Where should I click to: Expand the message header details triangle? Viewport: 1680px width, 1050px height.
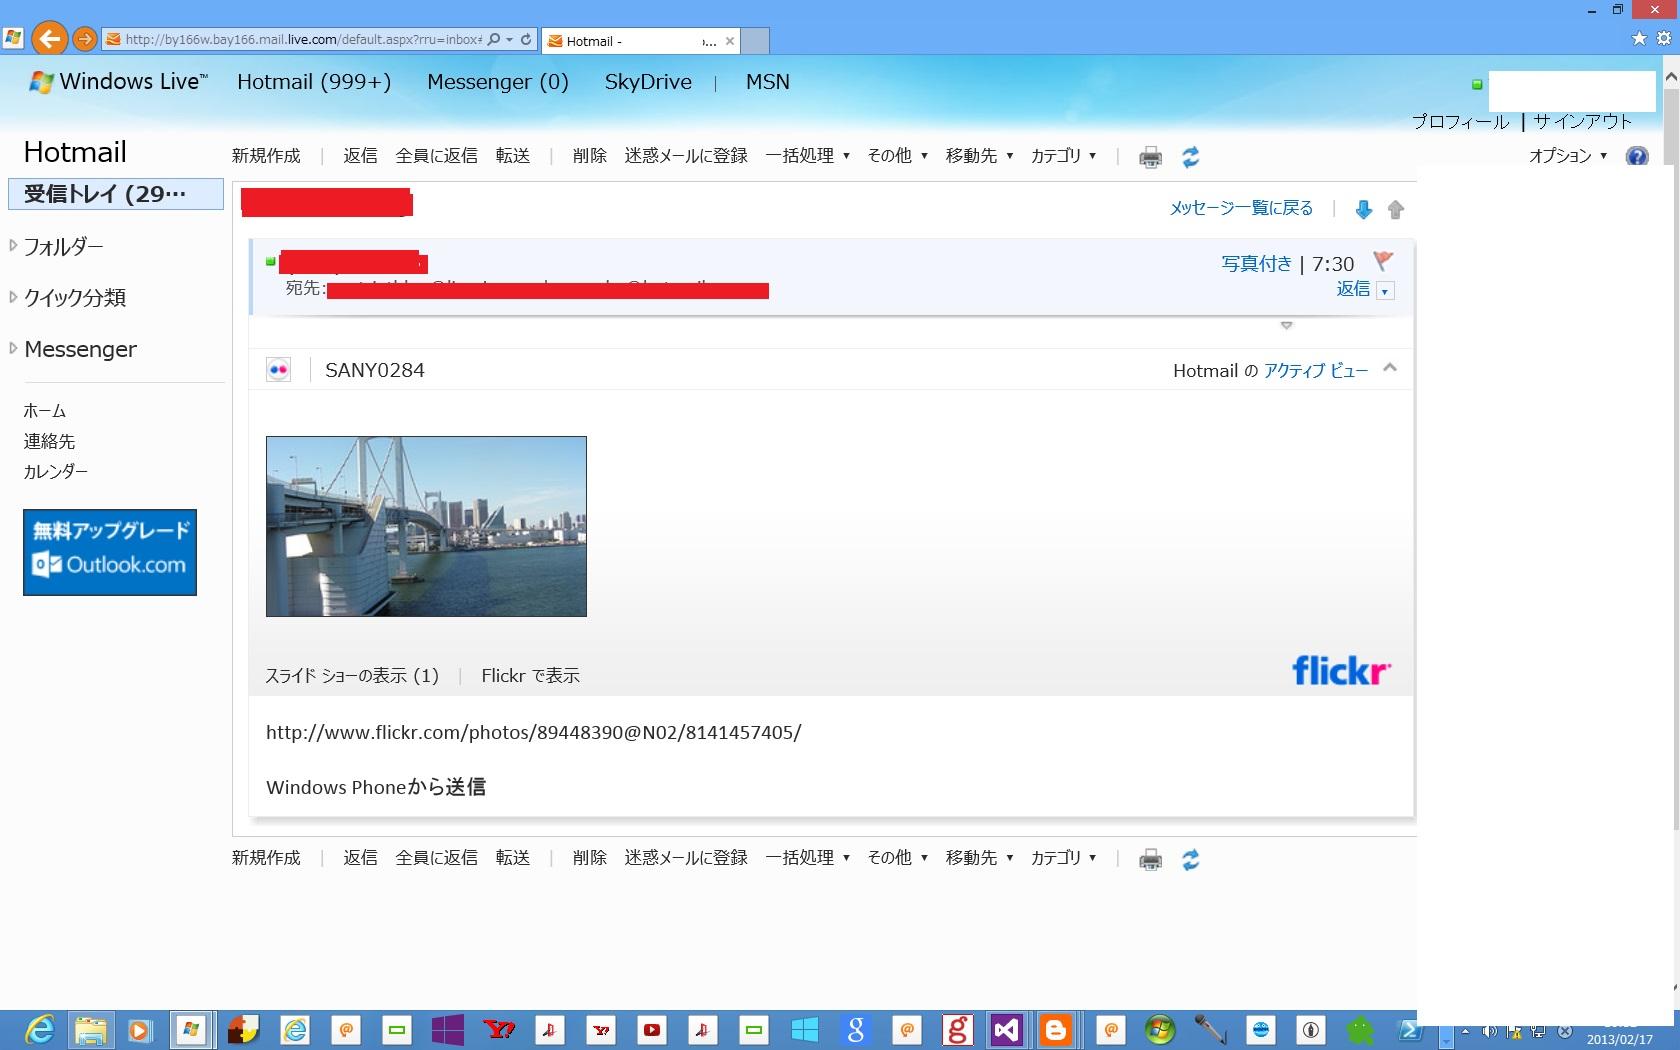[1287, 326]
